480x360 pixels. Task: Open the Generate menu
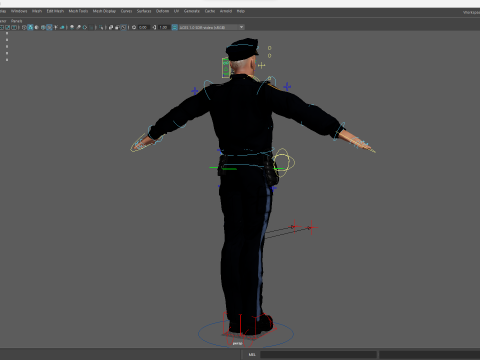(x=192, y=11)
